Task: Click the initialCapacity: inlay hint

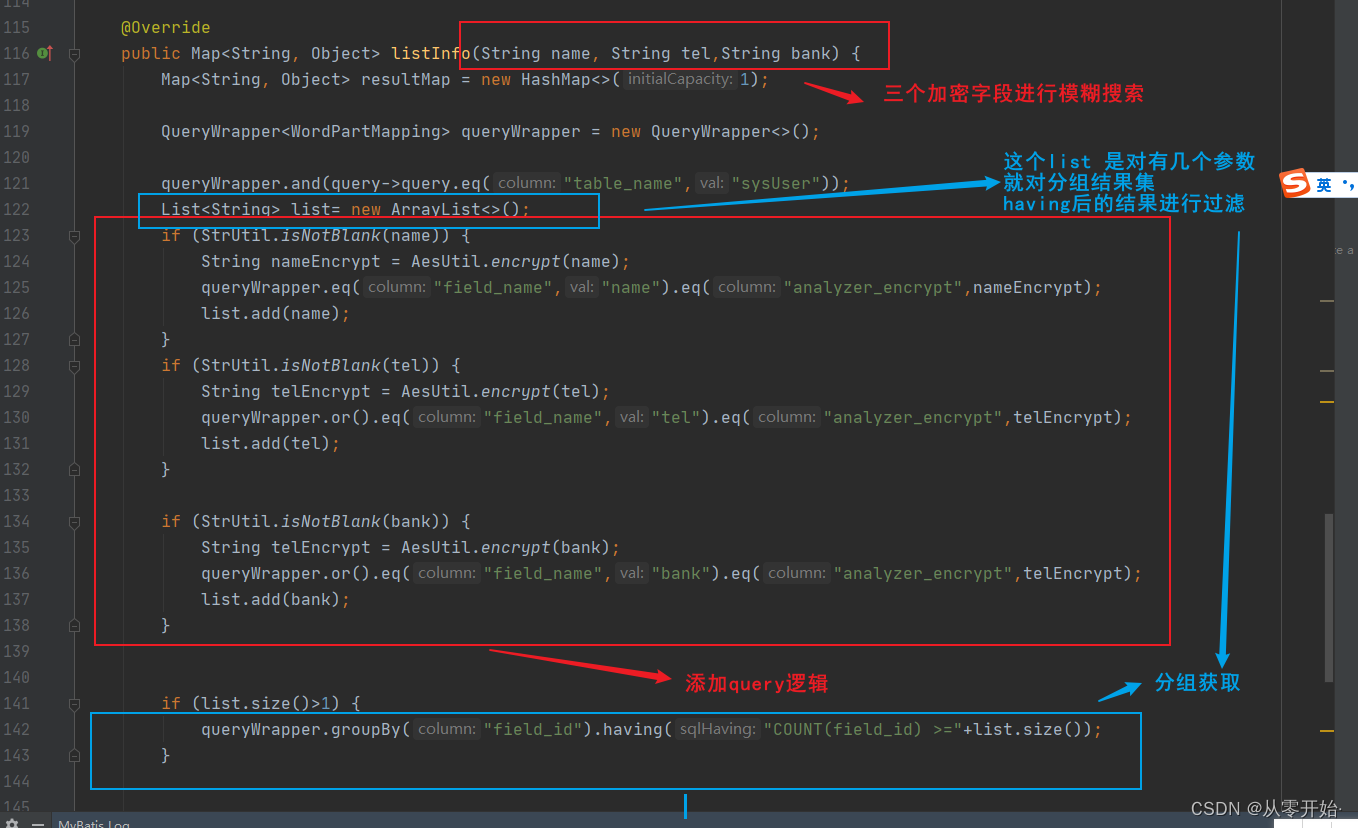Action: coord(681,79)
